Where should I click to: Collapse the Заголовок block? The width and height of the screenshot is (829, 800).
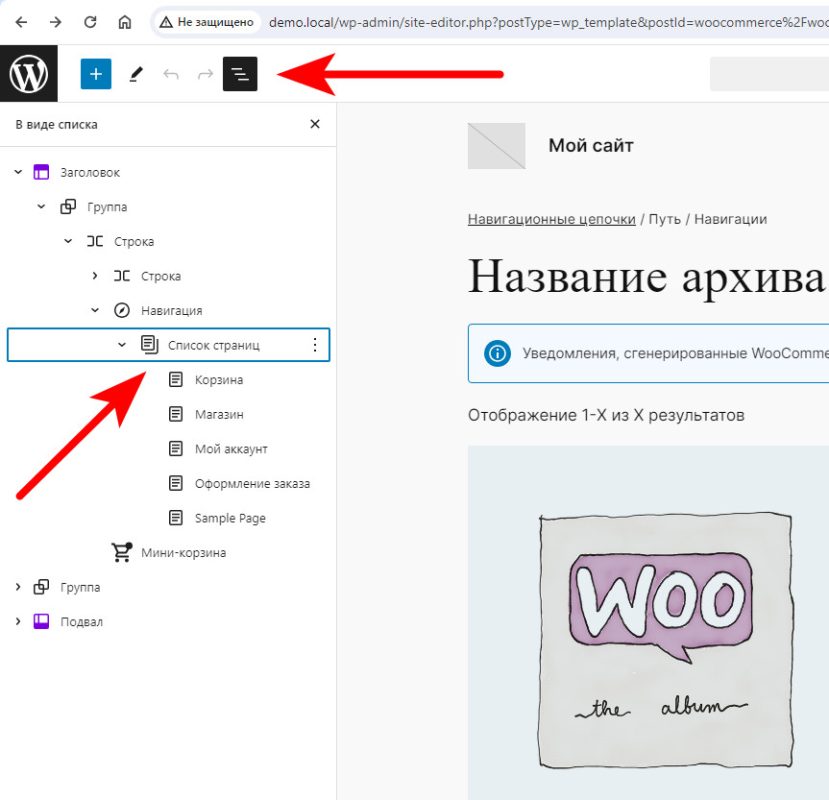click(18, 172)
